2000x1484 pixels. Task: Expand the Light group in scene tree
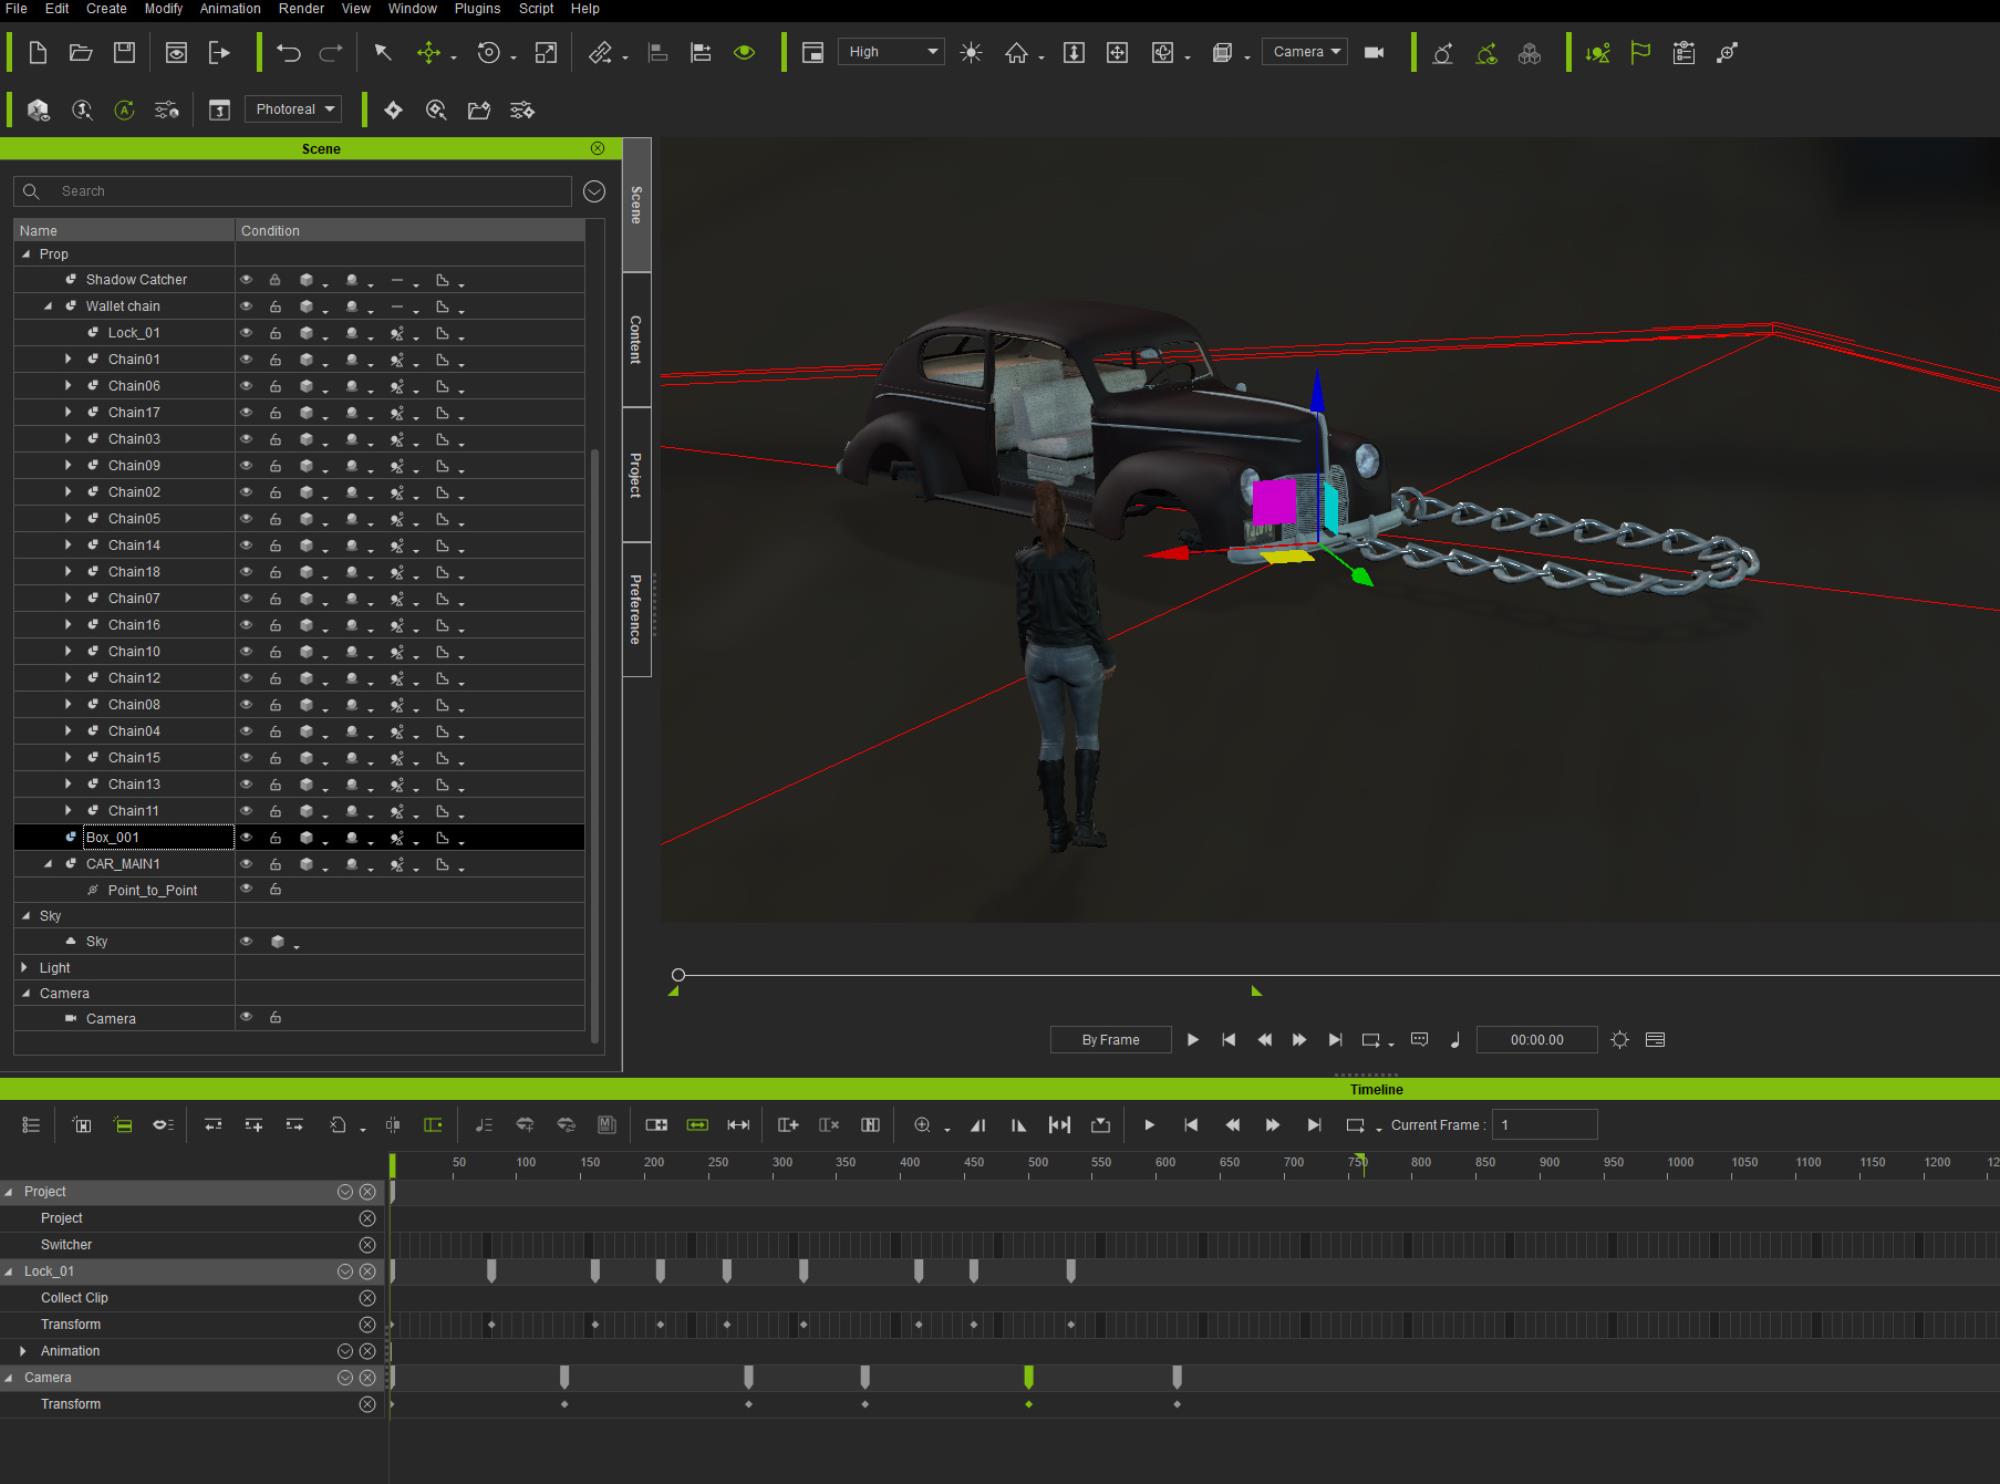pyautogui.click(x=25, y=967)
